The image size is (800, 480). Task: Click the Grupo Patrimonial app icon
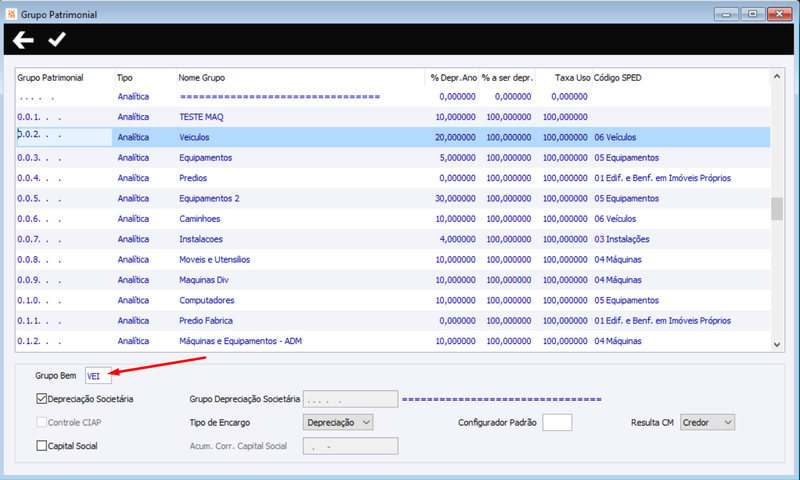click(x=11, y=14)
